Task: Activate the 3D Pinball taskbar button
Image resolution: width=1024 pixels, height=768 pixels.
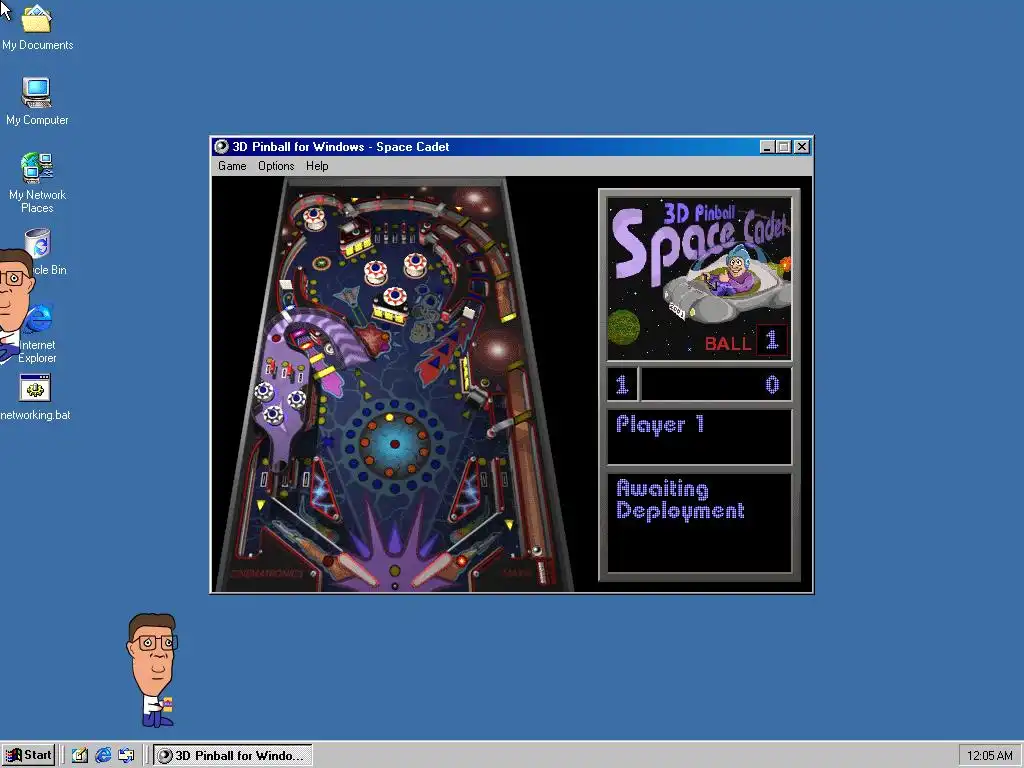Action: [x=233, y=755]
